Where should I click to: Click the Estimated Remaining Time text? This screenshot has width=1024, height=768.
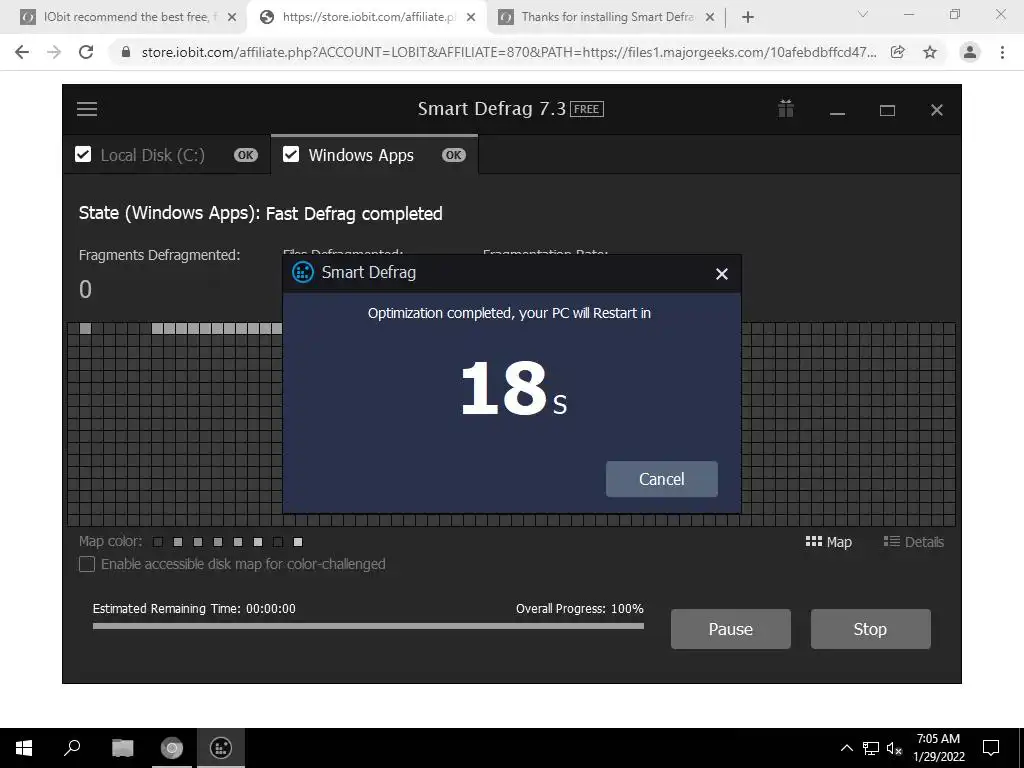point(194,609)
